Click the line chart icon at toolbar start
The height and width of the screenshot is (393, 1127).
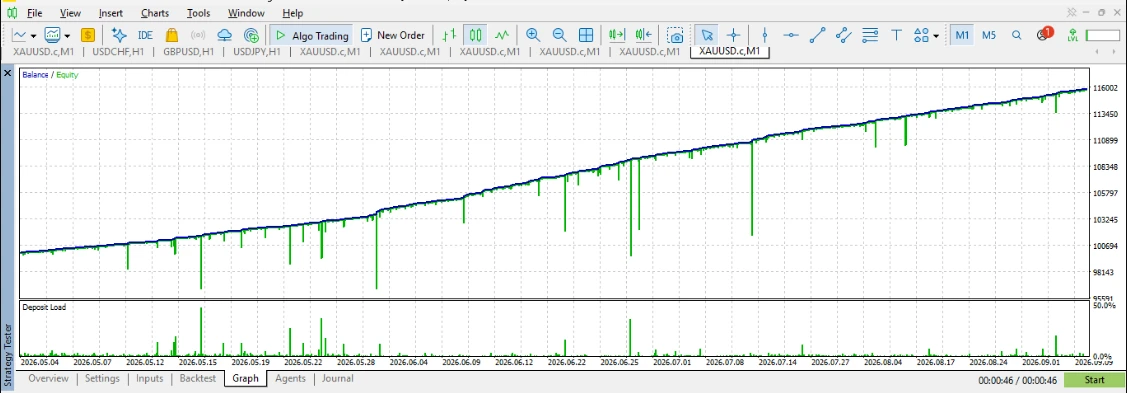[x=19, y=34]
